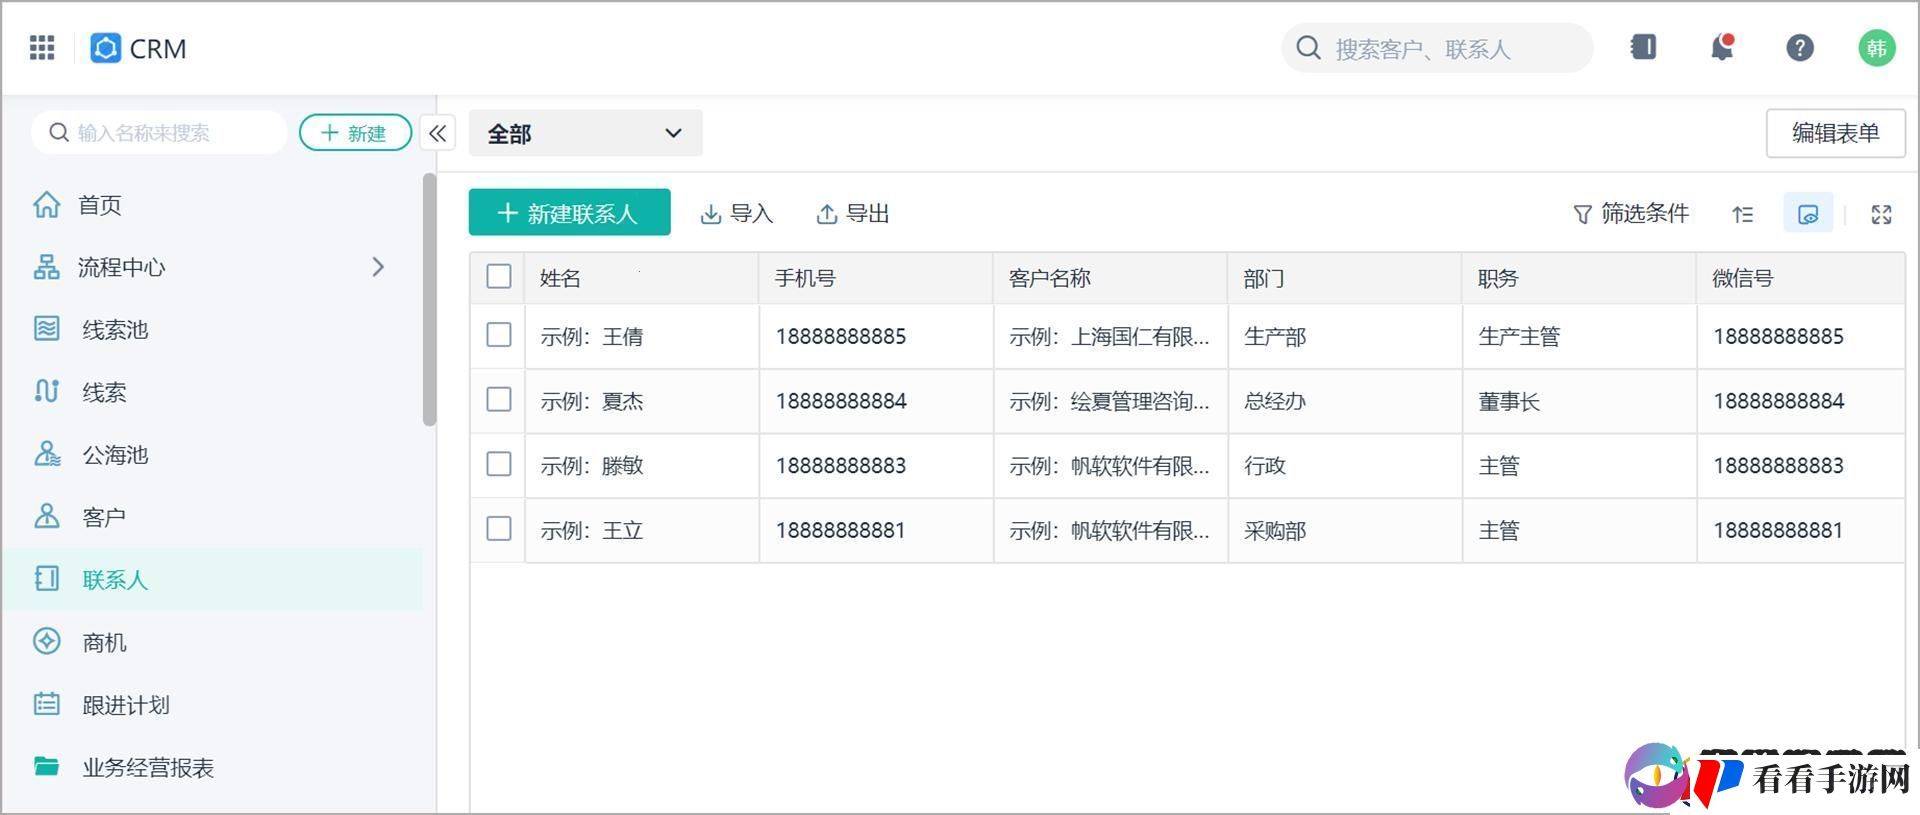Image resolution: width=1920 pixels, height=815 pixels.
Task: Check the row for 示例：滕敏
Action: click(x=498, y=464)
